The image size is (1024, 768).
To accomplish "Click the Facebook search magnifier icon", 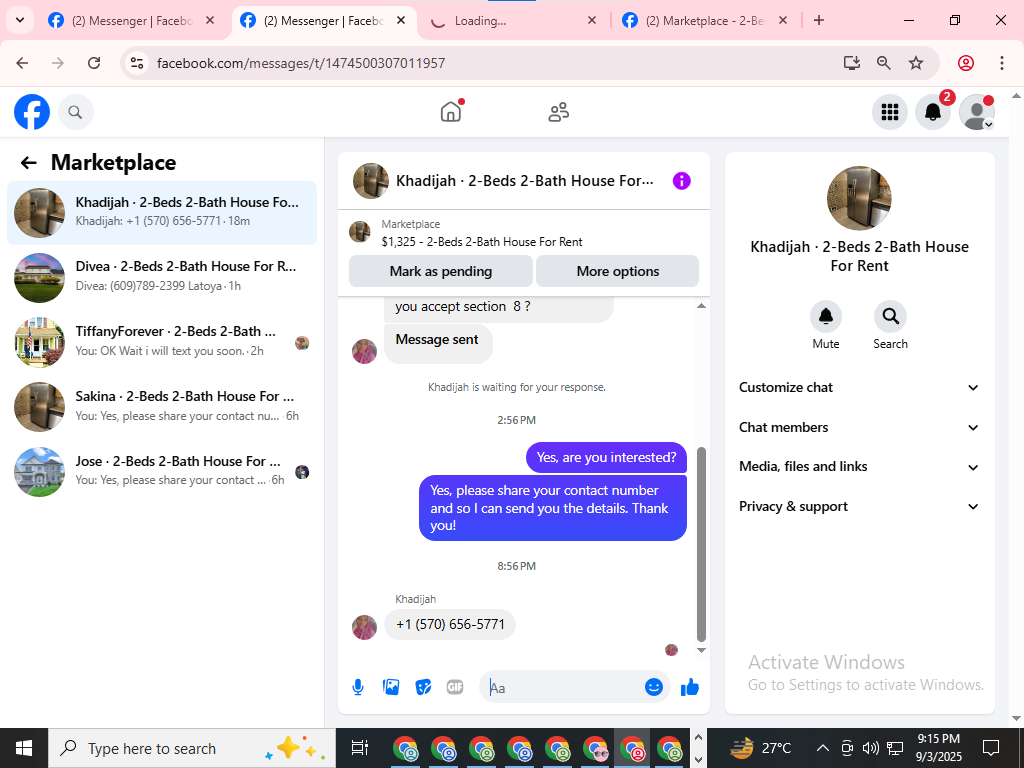I will click(x=76, y=112).
